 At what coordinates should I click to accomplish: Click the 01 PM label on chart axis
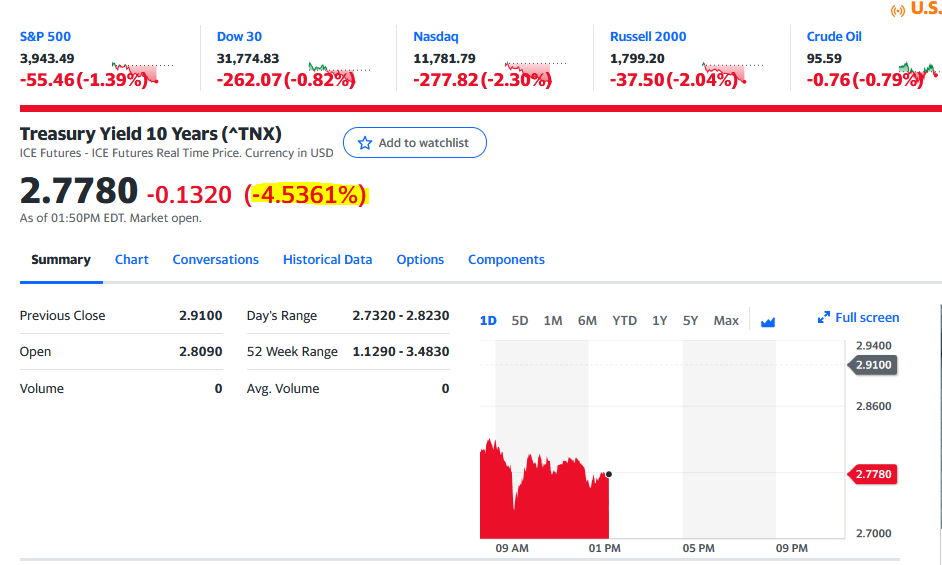pos(604,548)
